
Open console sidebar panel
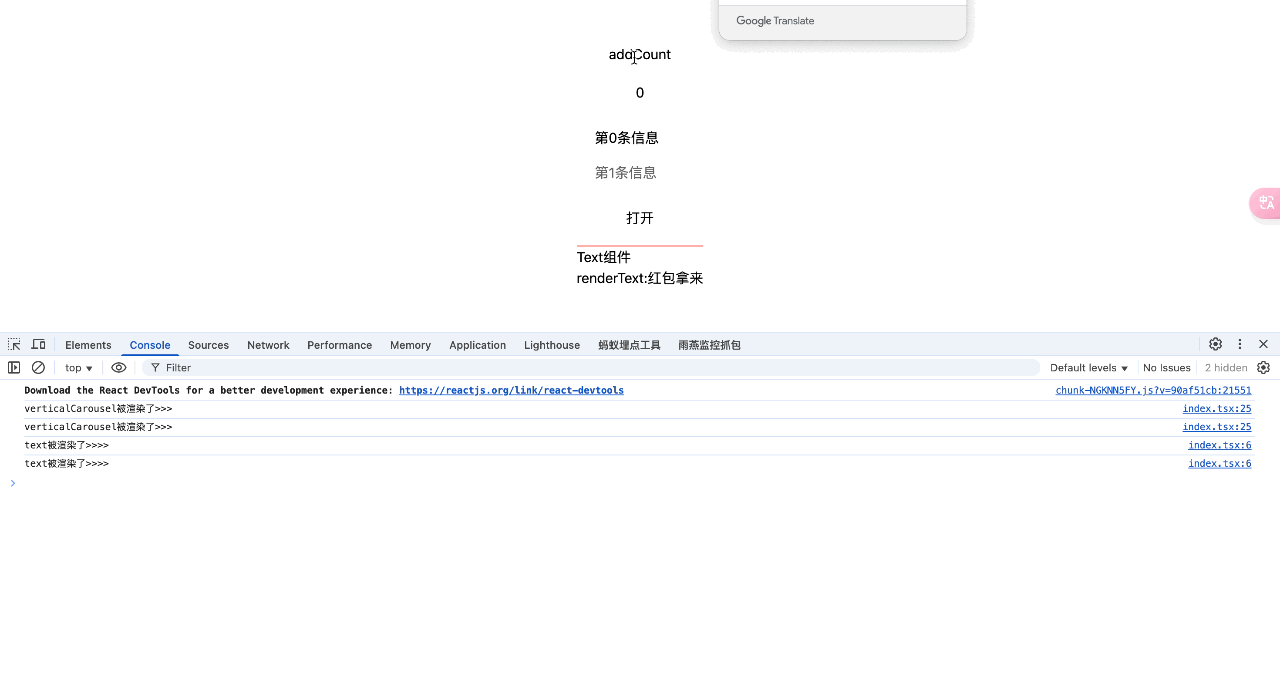click(x=14, y=367)
